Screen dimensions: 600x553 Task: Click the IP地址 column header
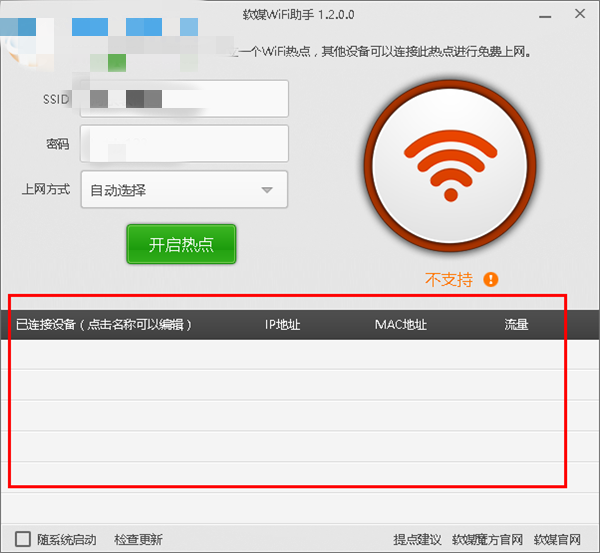point(282,325)
